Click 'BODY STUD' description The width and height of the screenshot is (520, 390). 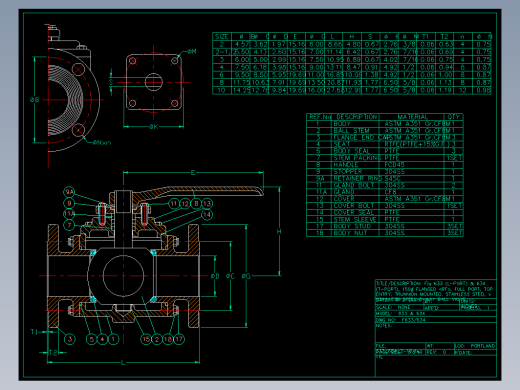[352, 226]
